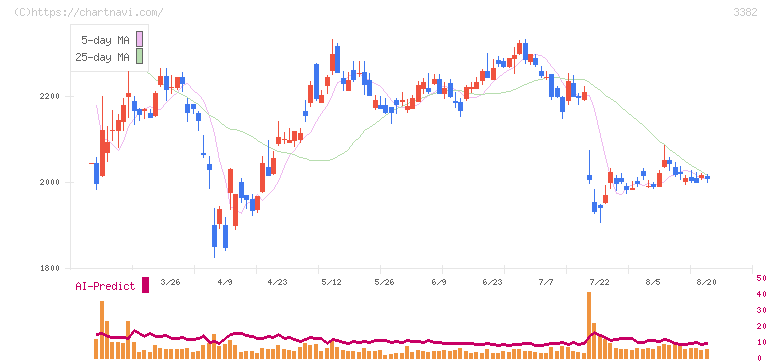Click the 25-day MA legend label

(102, 57)
